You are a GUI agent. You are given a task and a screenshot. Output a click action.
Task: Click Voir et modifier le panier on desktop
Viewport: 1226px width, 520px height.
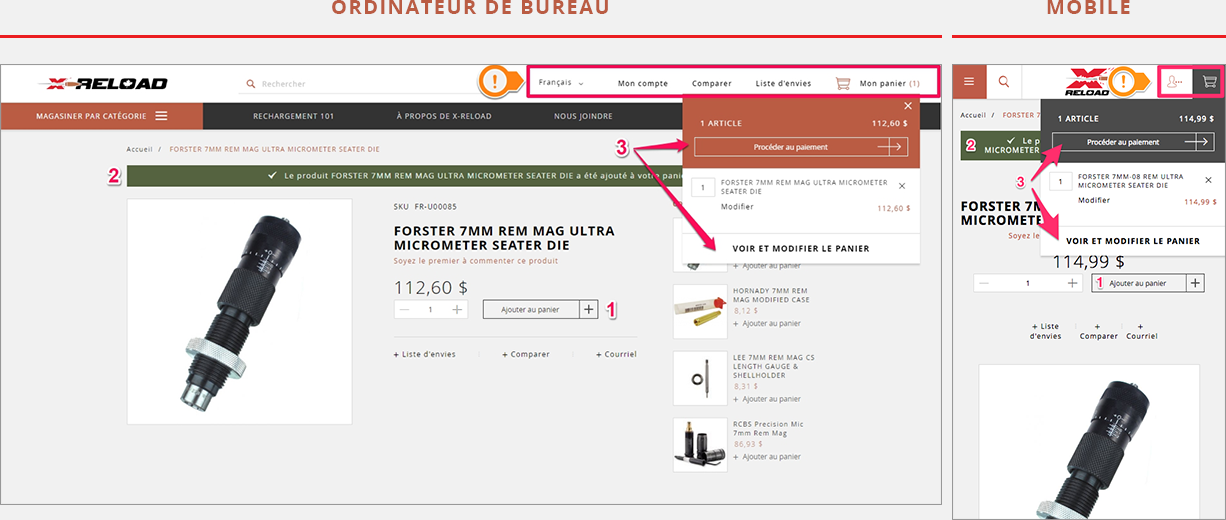tap(801, 248)
